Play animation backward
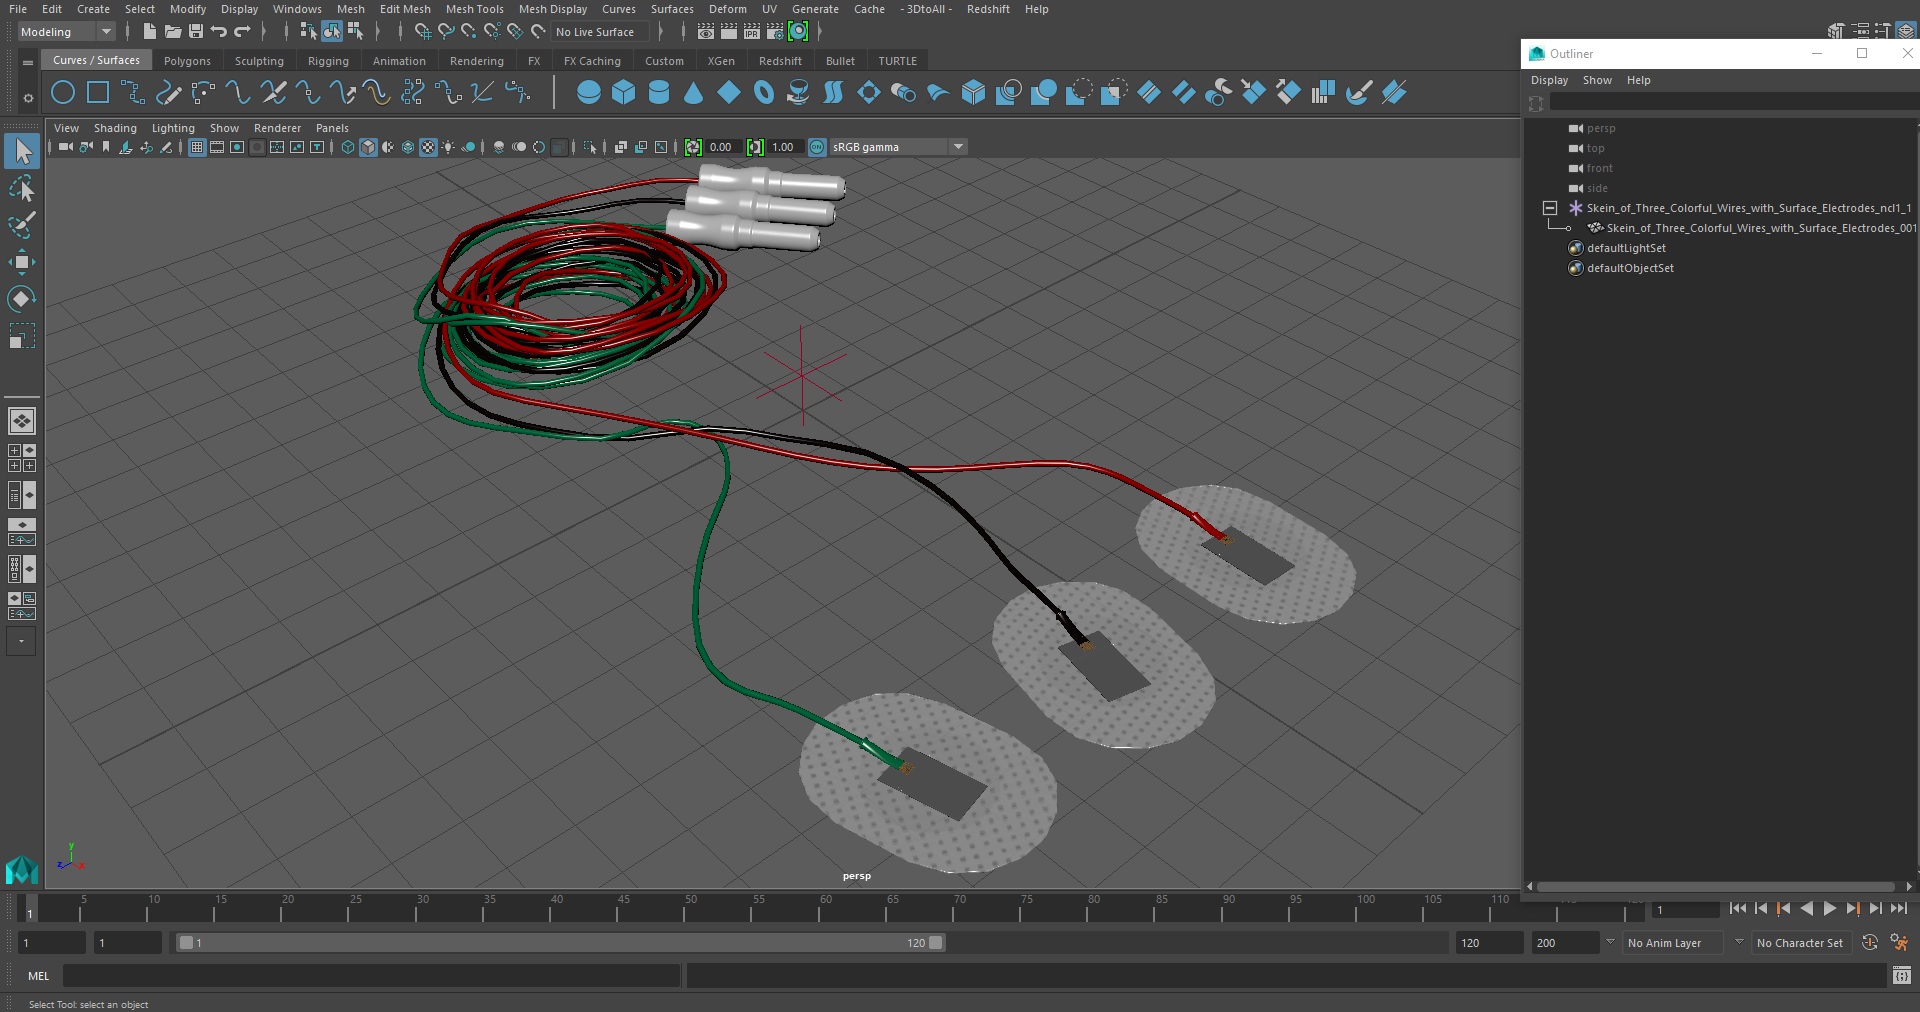 1806,908
